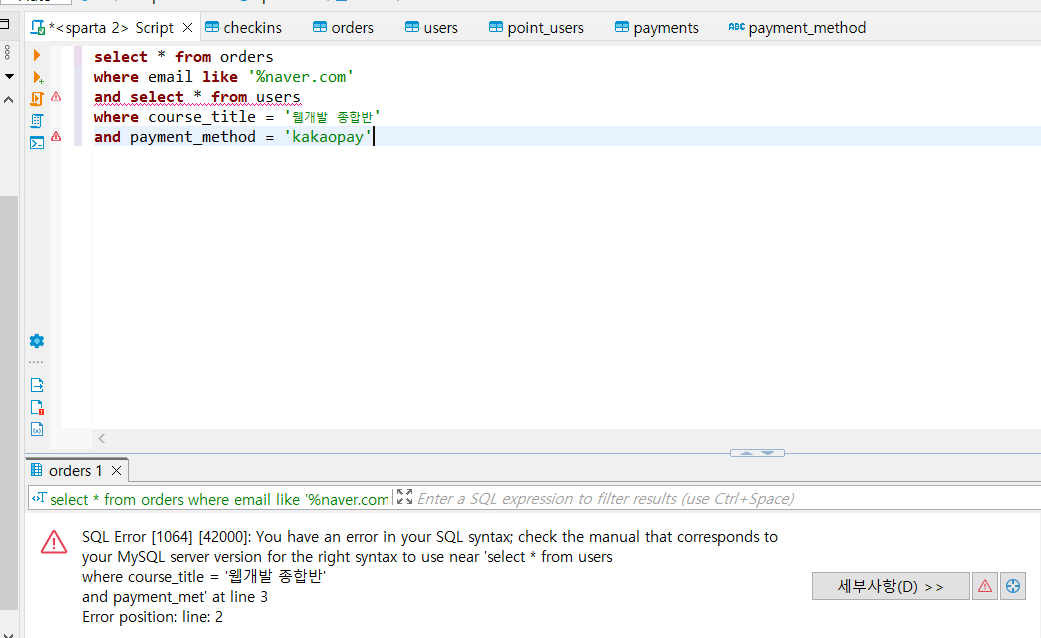Image resolution: width=1041 pixels, height=638 pixels.
Task: Click the upward chevron on the left edge
Action: (9, 100)
